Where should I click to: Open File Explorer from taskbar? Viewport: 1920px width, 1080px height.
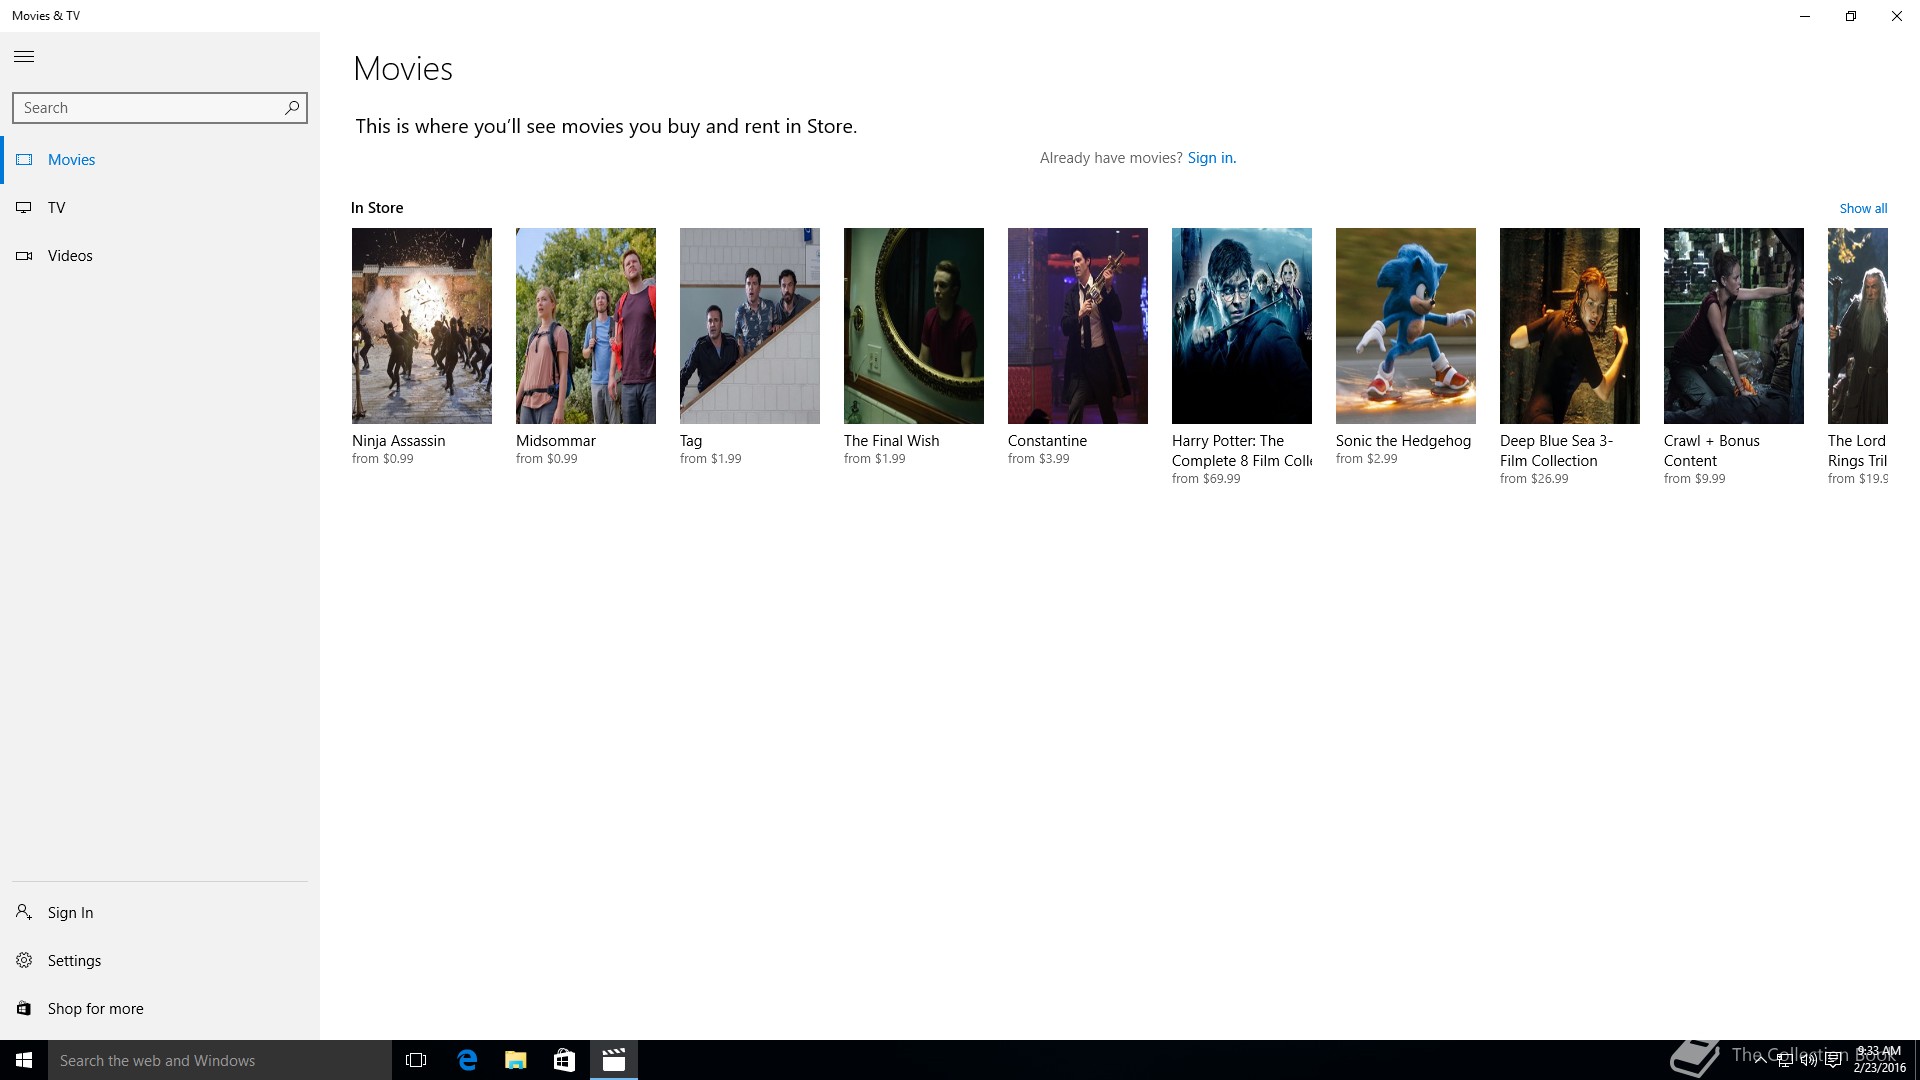(515, 1060)
